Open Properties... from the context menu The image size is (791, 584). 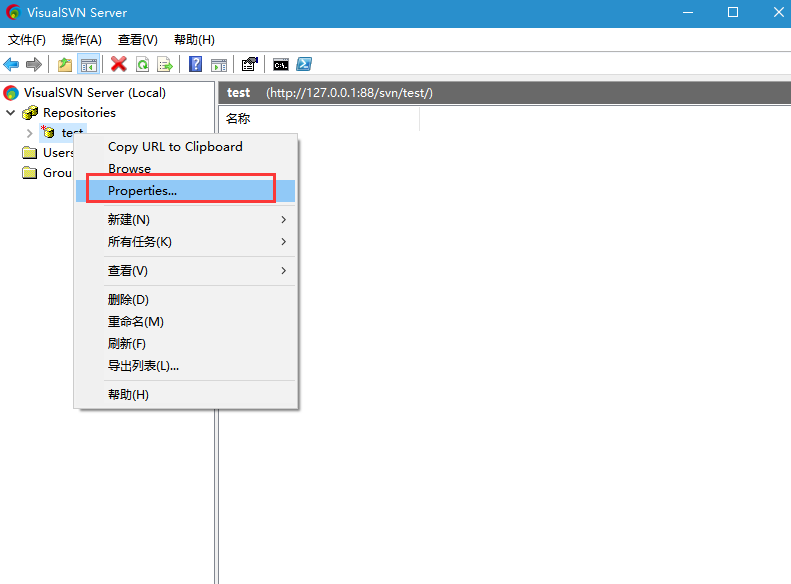pyautogui.click(x=185, y=191)
